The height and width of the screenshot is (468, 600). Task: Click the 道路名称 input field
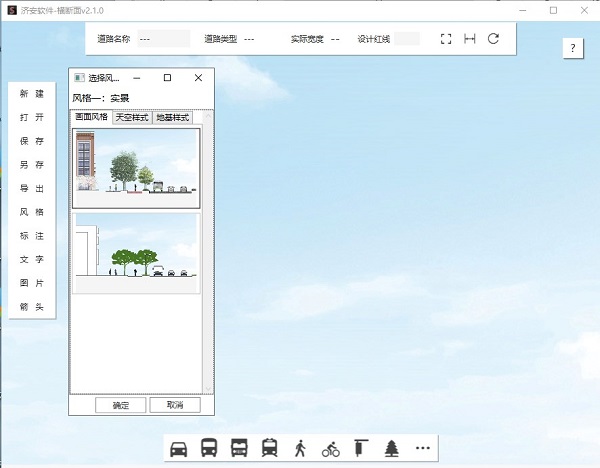(x=163, y=39)
